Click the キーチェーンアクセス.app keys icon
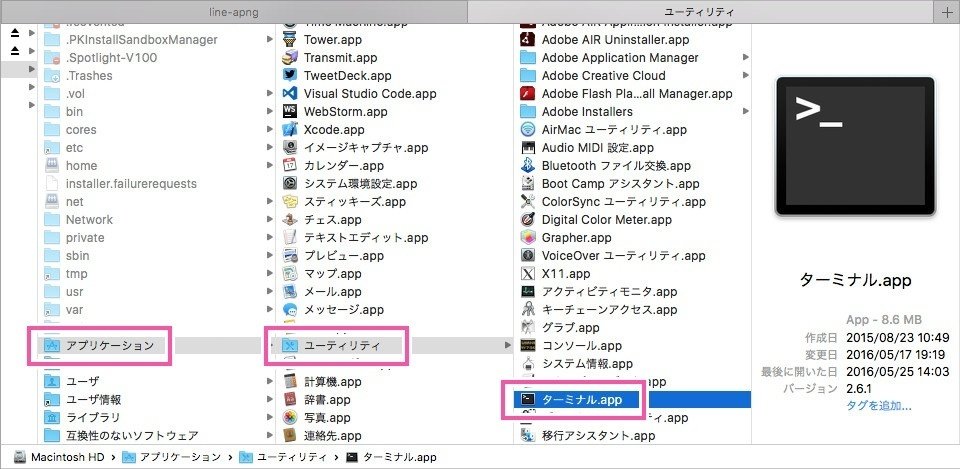960x469 pixels. 527,310
